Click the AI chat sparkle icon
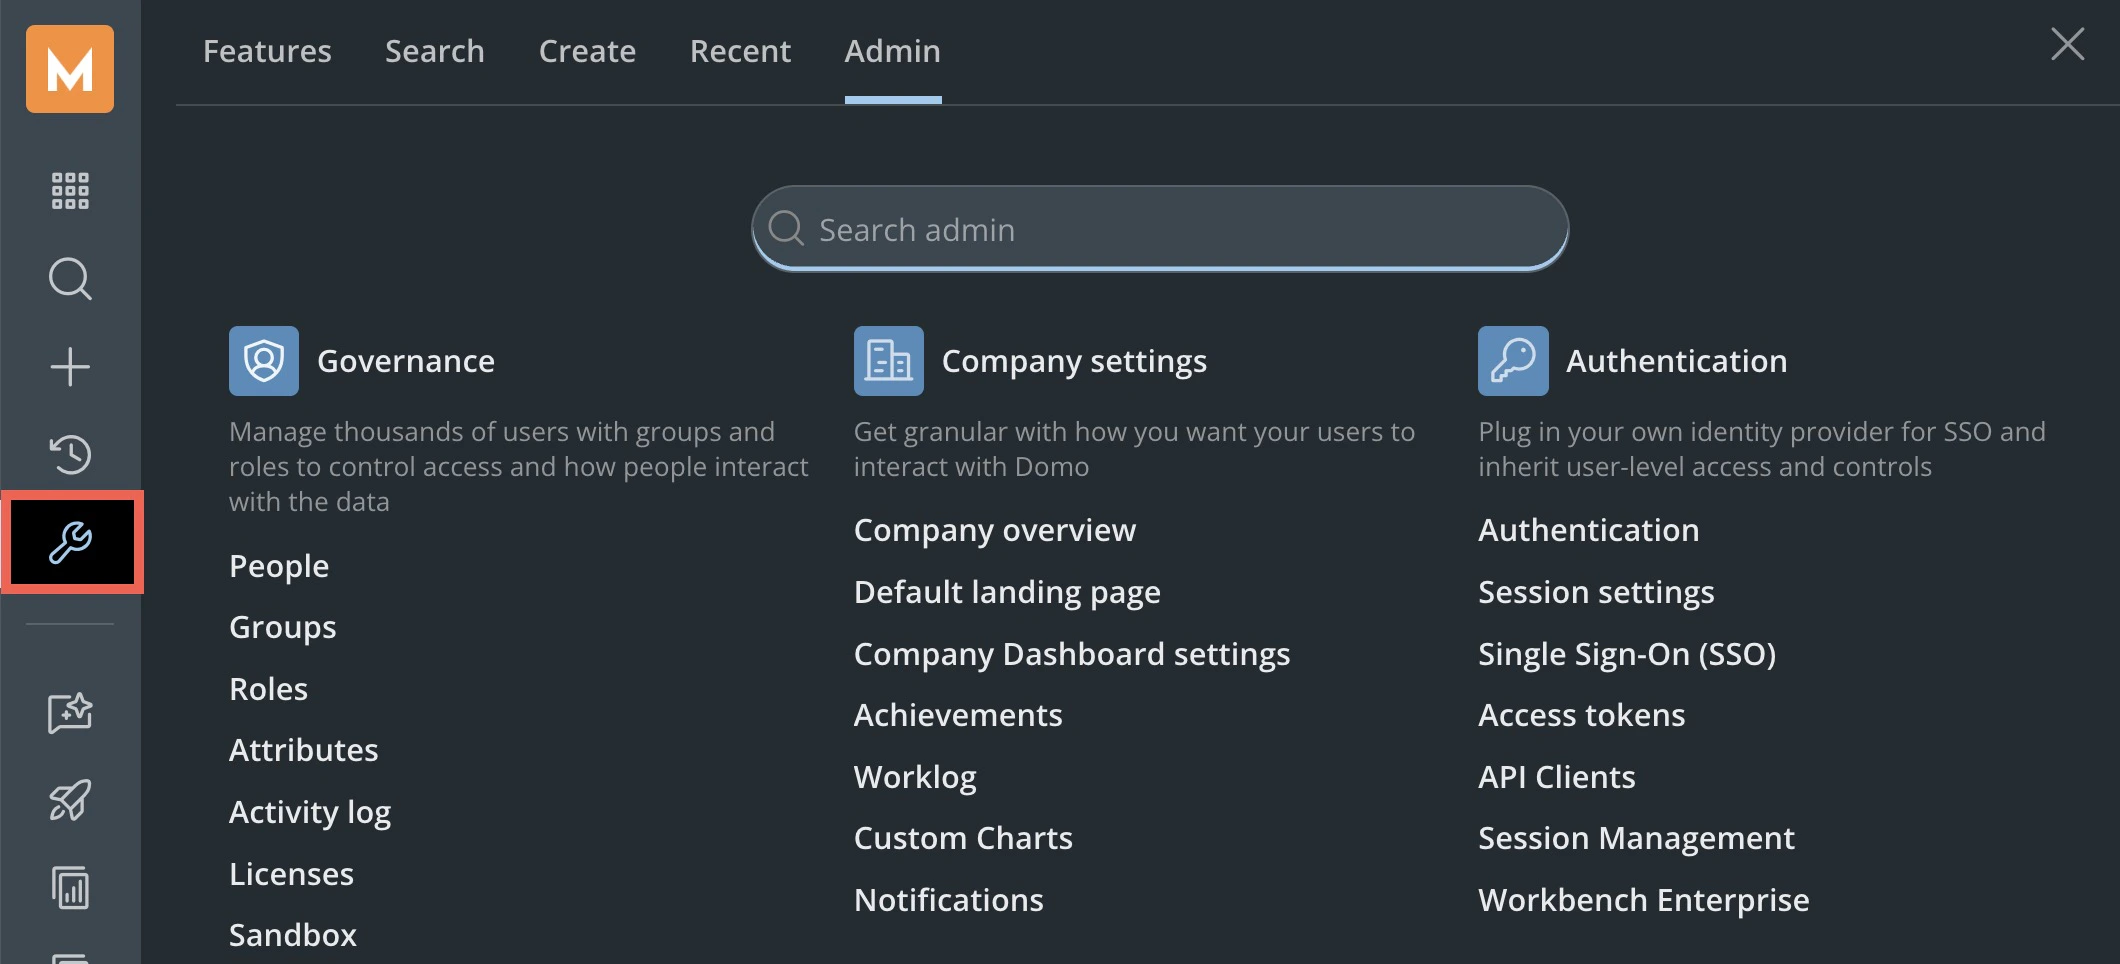This screenshot has height=964, width=2120. pos(70,713)
